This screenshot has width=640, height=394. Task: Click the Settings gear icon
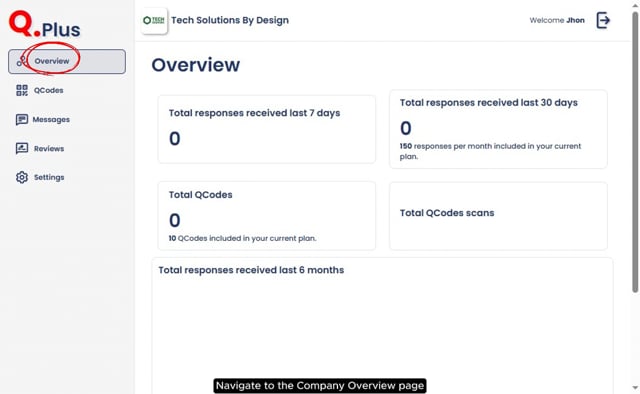pos(22,177)
